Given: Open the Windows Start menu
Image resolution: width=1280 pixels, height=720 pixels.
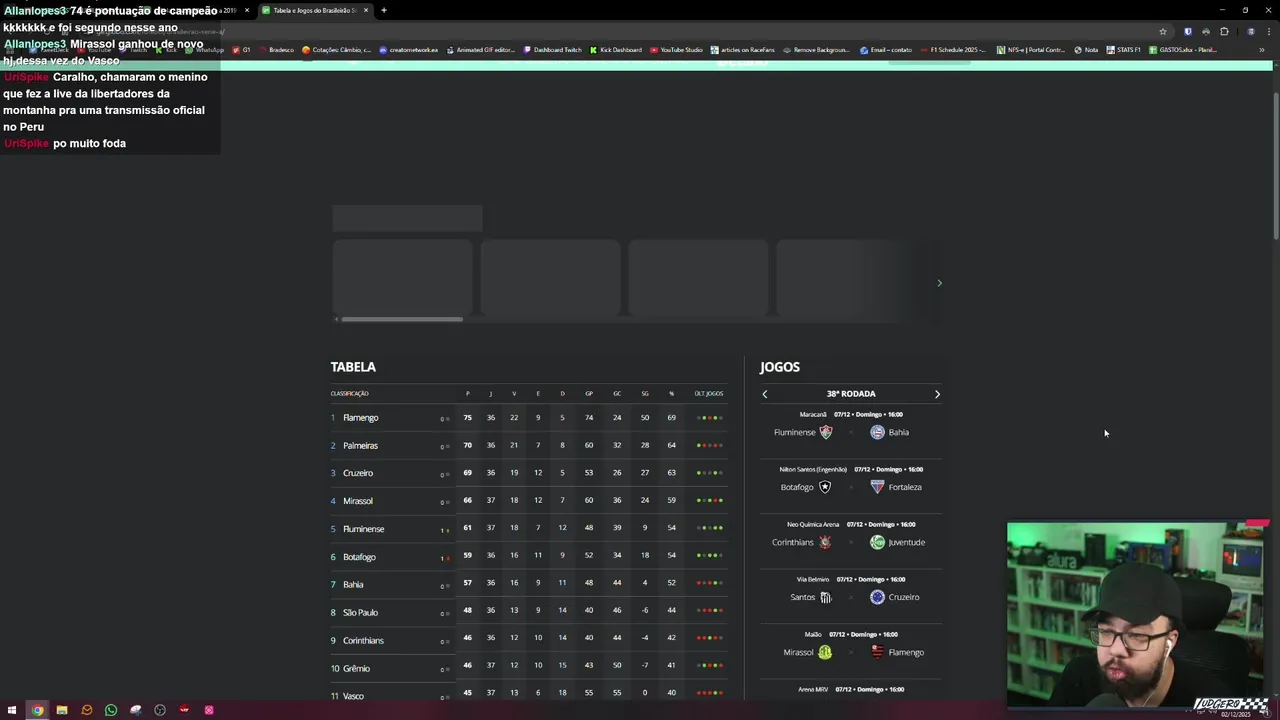Looking at the screenshot, I should tap(12, 710).
